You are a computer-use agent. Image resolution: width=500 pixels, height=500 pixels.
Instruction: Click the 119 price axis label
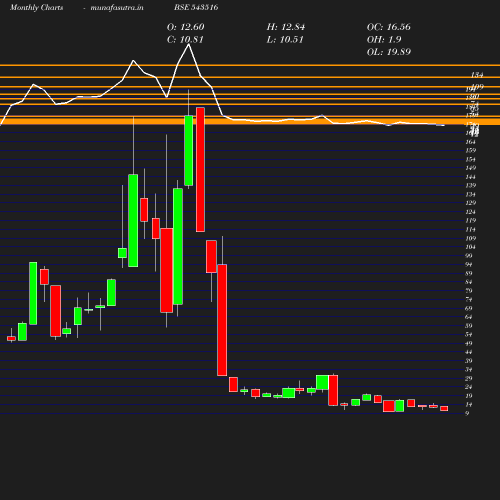[x=470, y=220]
